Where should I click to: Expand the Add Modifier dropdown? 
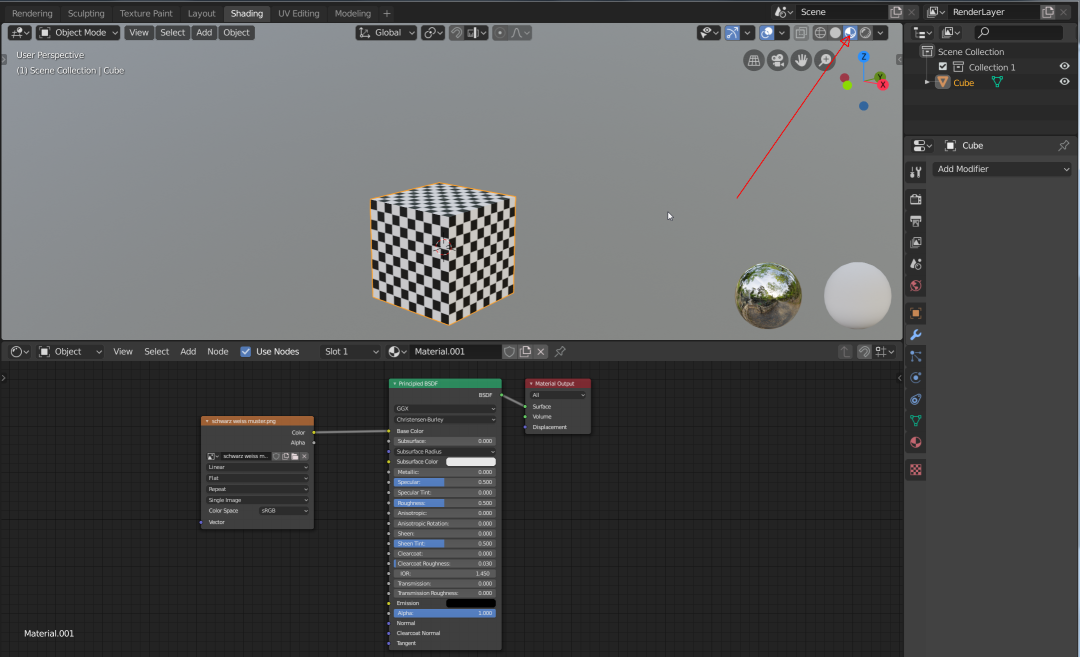[x=1002, y=169]
